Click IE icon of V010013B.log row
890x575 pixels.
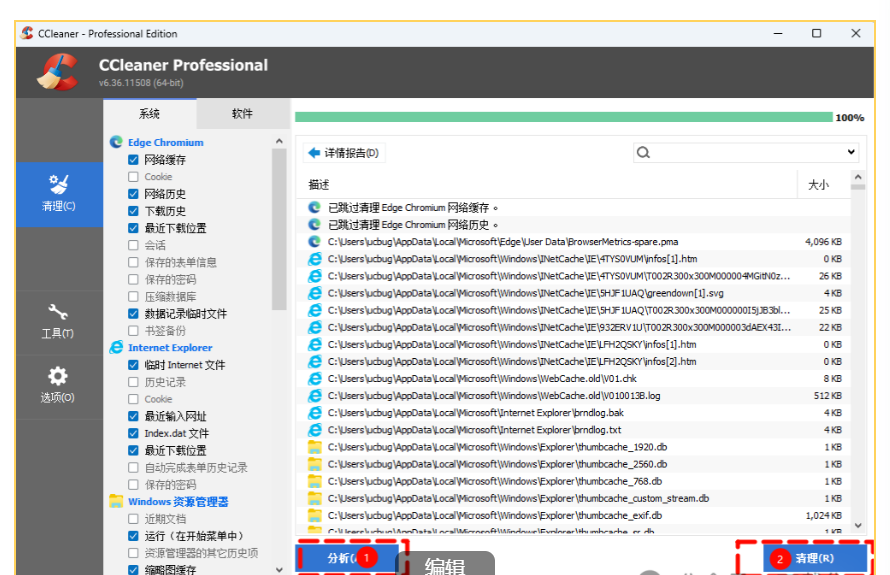click(314, 396)
